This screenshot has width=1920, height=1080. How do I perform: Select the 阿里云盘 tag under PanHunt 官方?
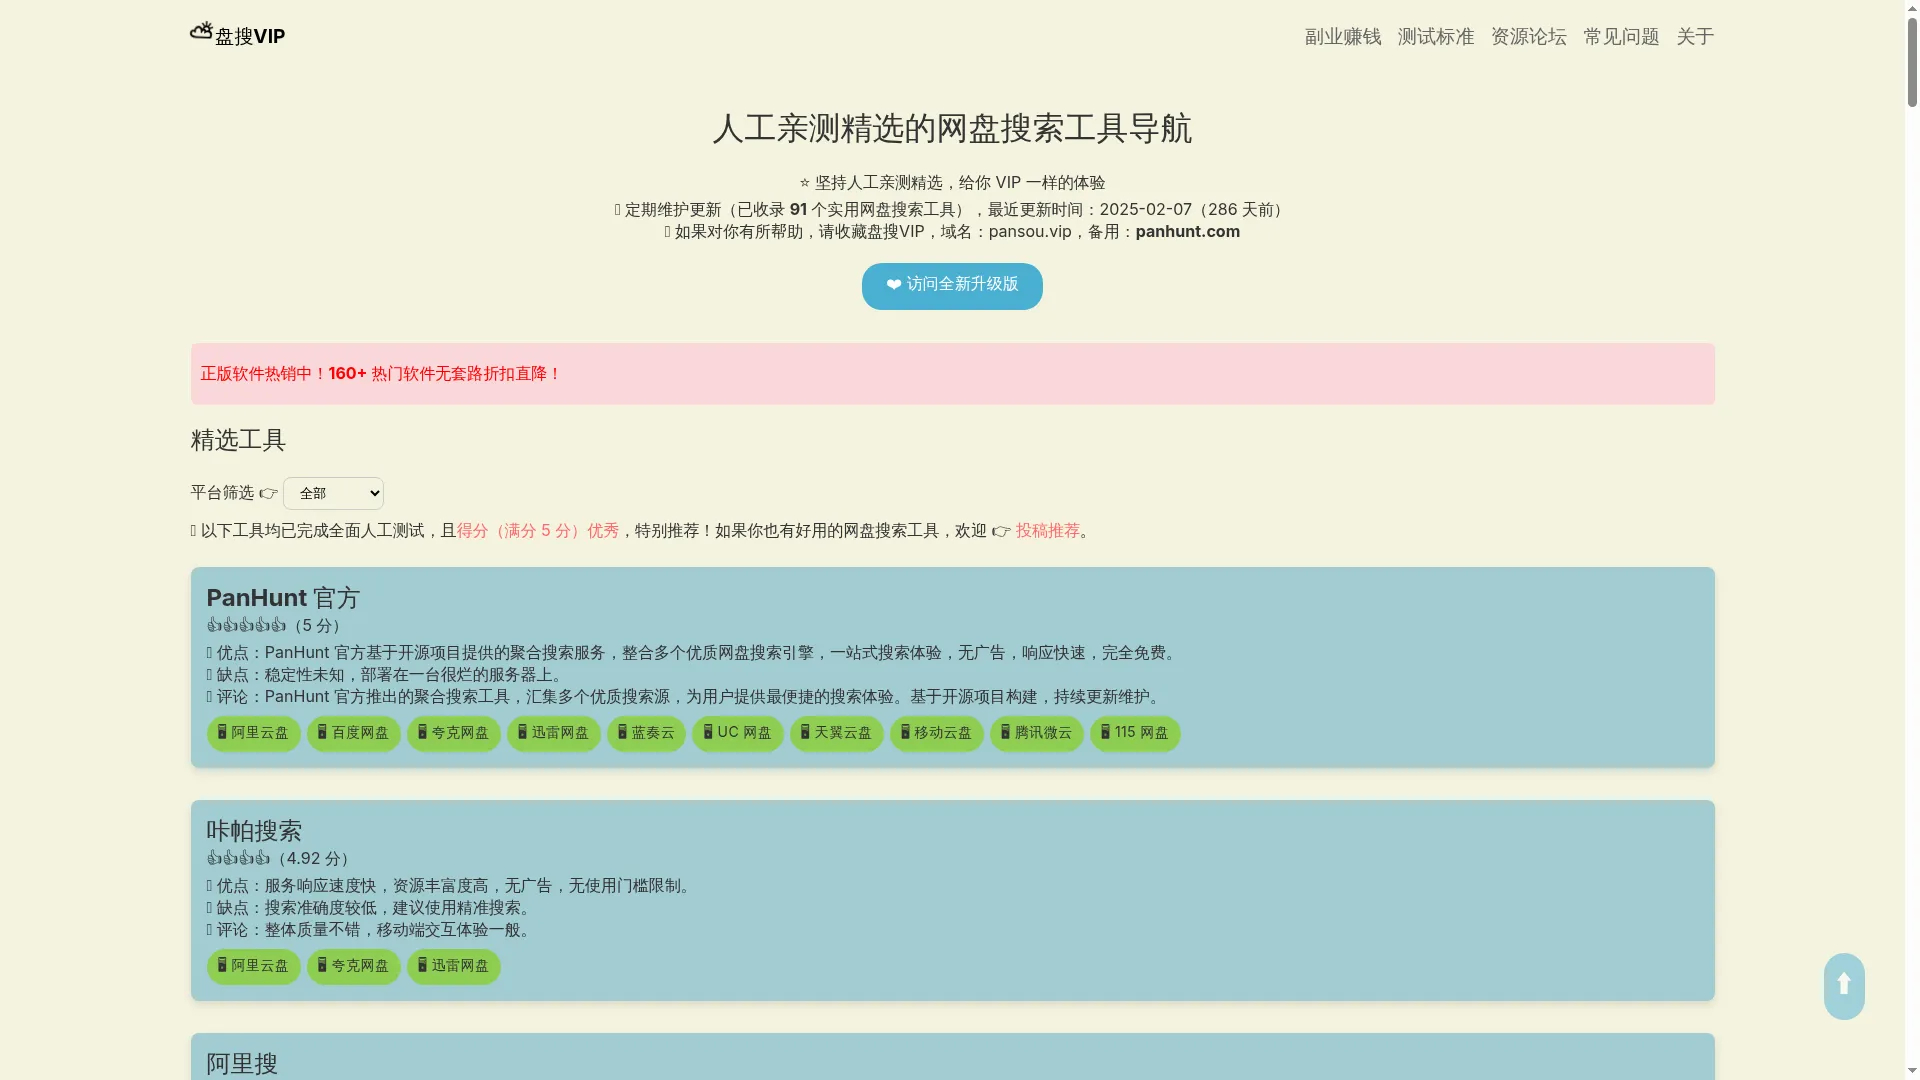point(252,733)
